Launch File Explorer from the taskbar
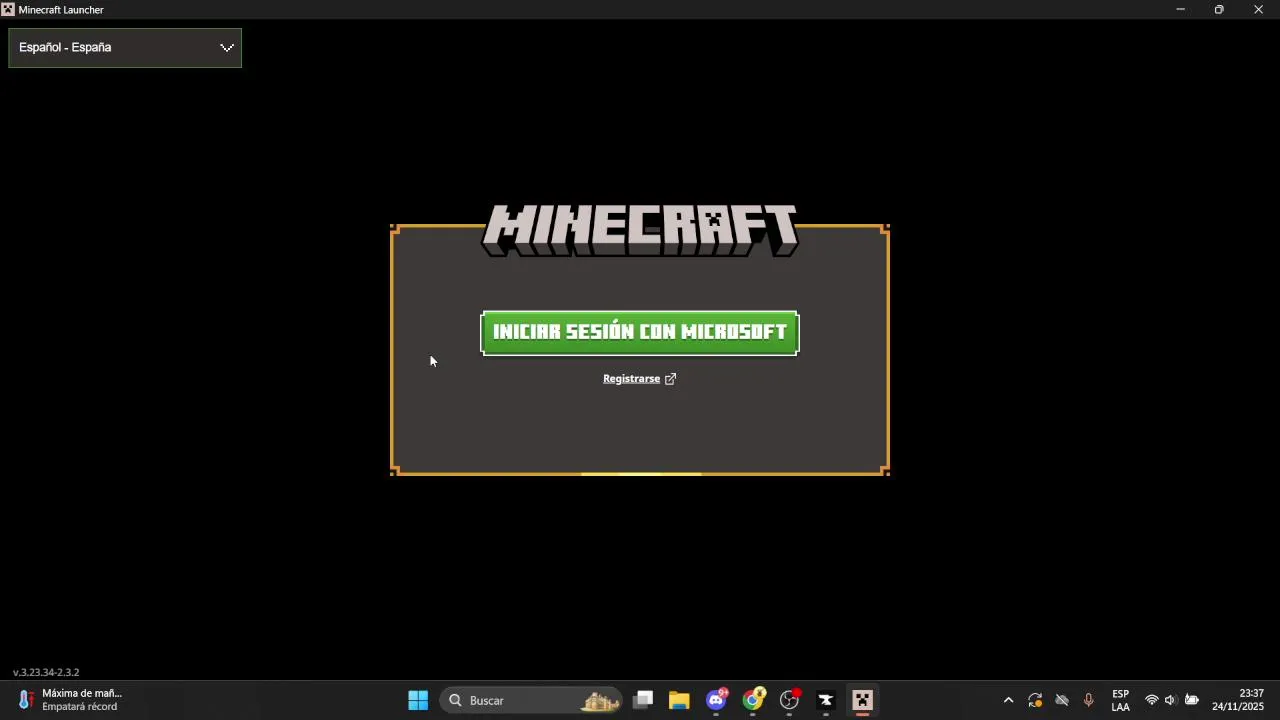 679,700
